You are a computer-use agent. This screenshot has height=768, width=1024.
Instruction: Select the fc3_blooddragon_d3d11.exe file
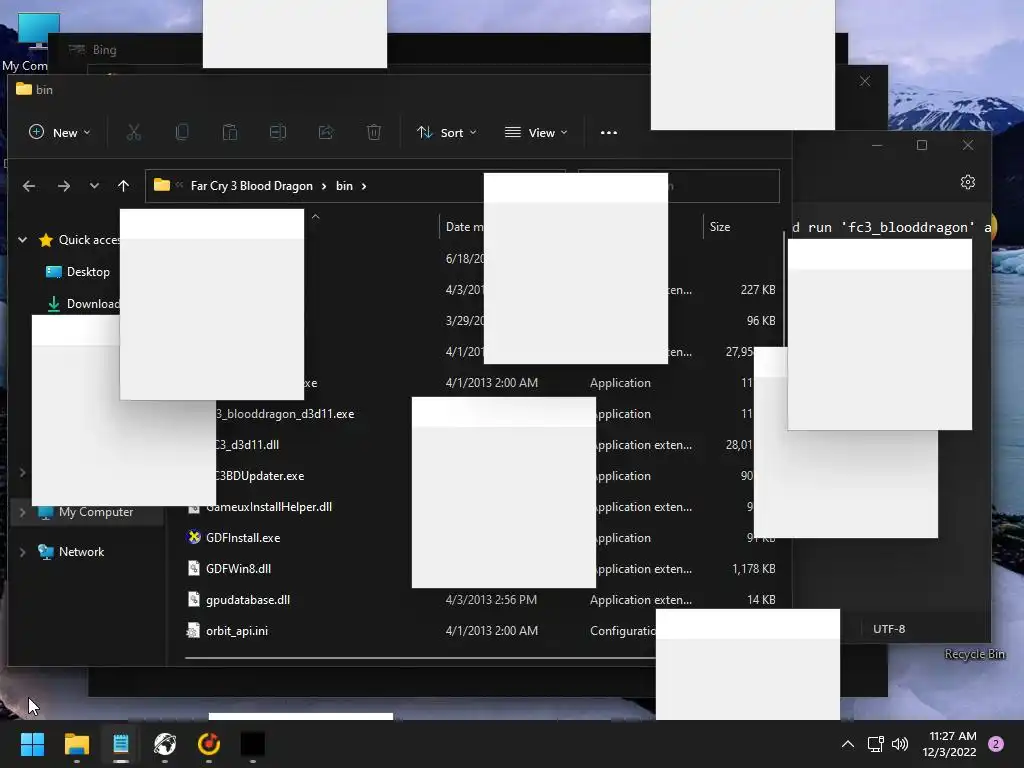click(x=285, y=414)
